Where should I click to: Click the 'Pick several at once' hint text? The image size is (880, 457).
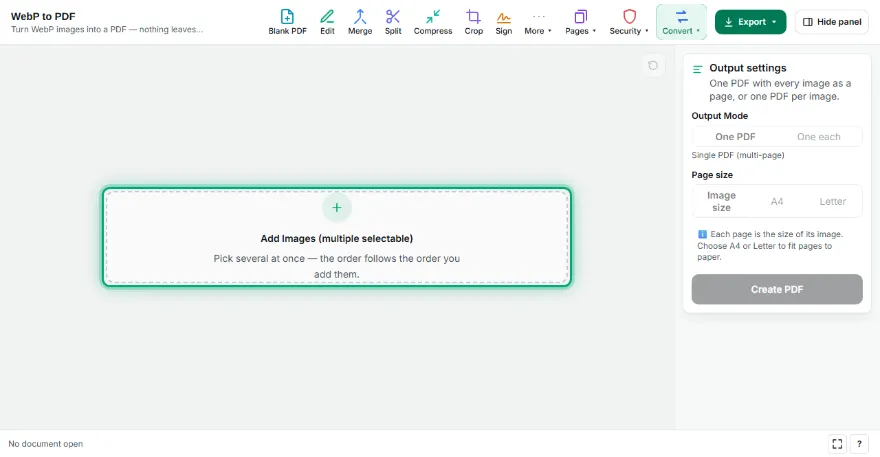coord(337,266)
